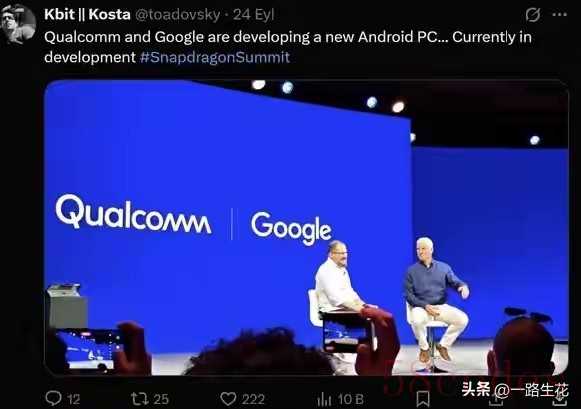Image resolution: width=581 pixels, height=409 pixels.
Task: Open the #SnapdragonSummit hashtag
Action: [x=215, y=57]
